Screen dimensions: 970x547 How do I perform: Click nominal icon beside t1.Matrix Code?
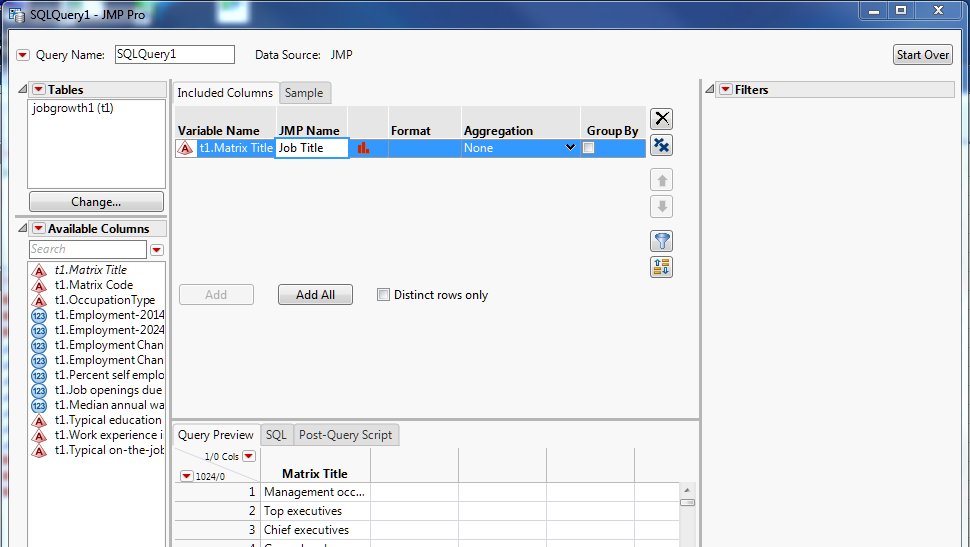pyautogui.click(x=39, y=285)
